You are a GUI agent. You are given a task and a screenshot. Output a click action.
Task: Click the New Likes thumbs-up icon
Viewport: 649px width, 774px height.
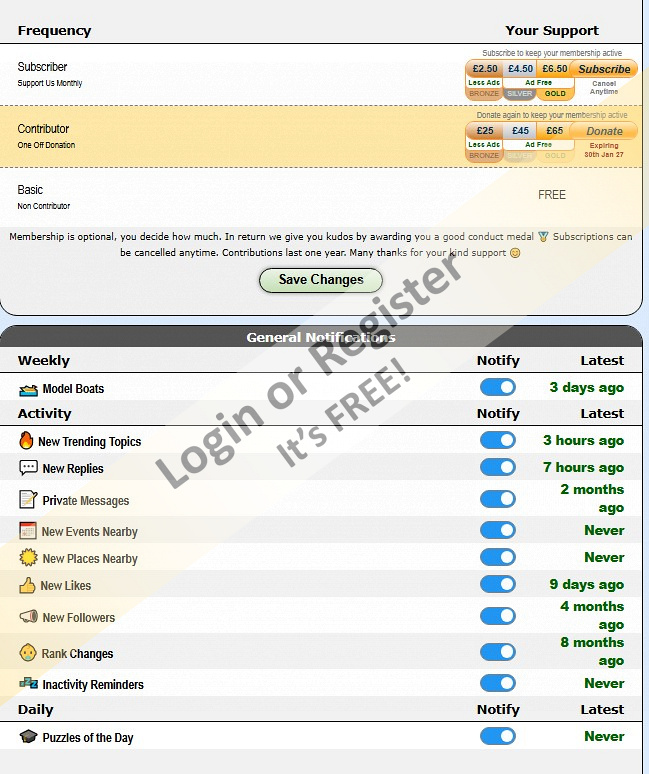[27, 585]
